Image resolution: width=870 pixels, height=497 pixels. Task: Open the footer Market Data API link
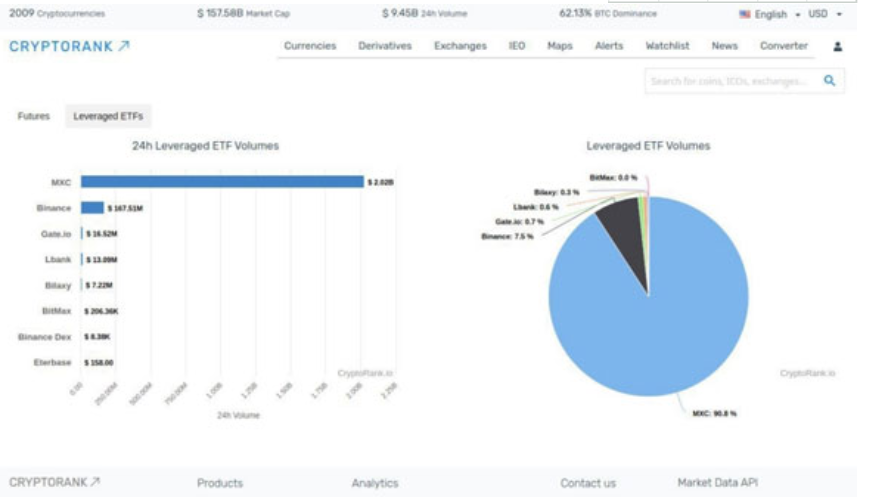717,483
